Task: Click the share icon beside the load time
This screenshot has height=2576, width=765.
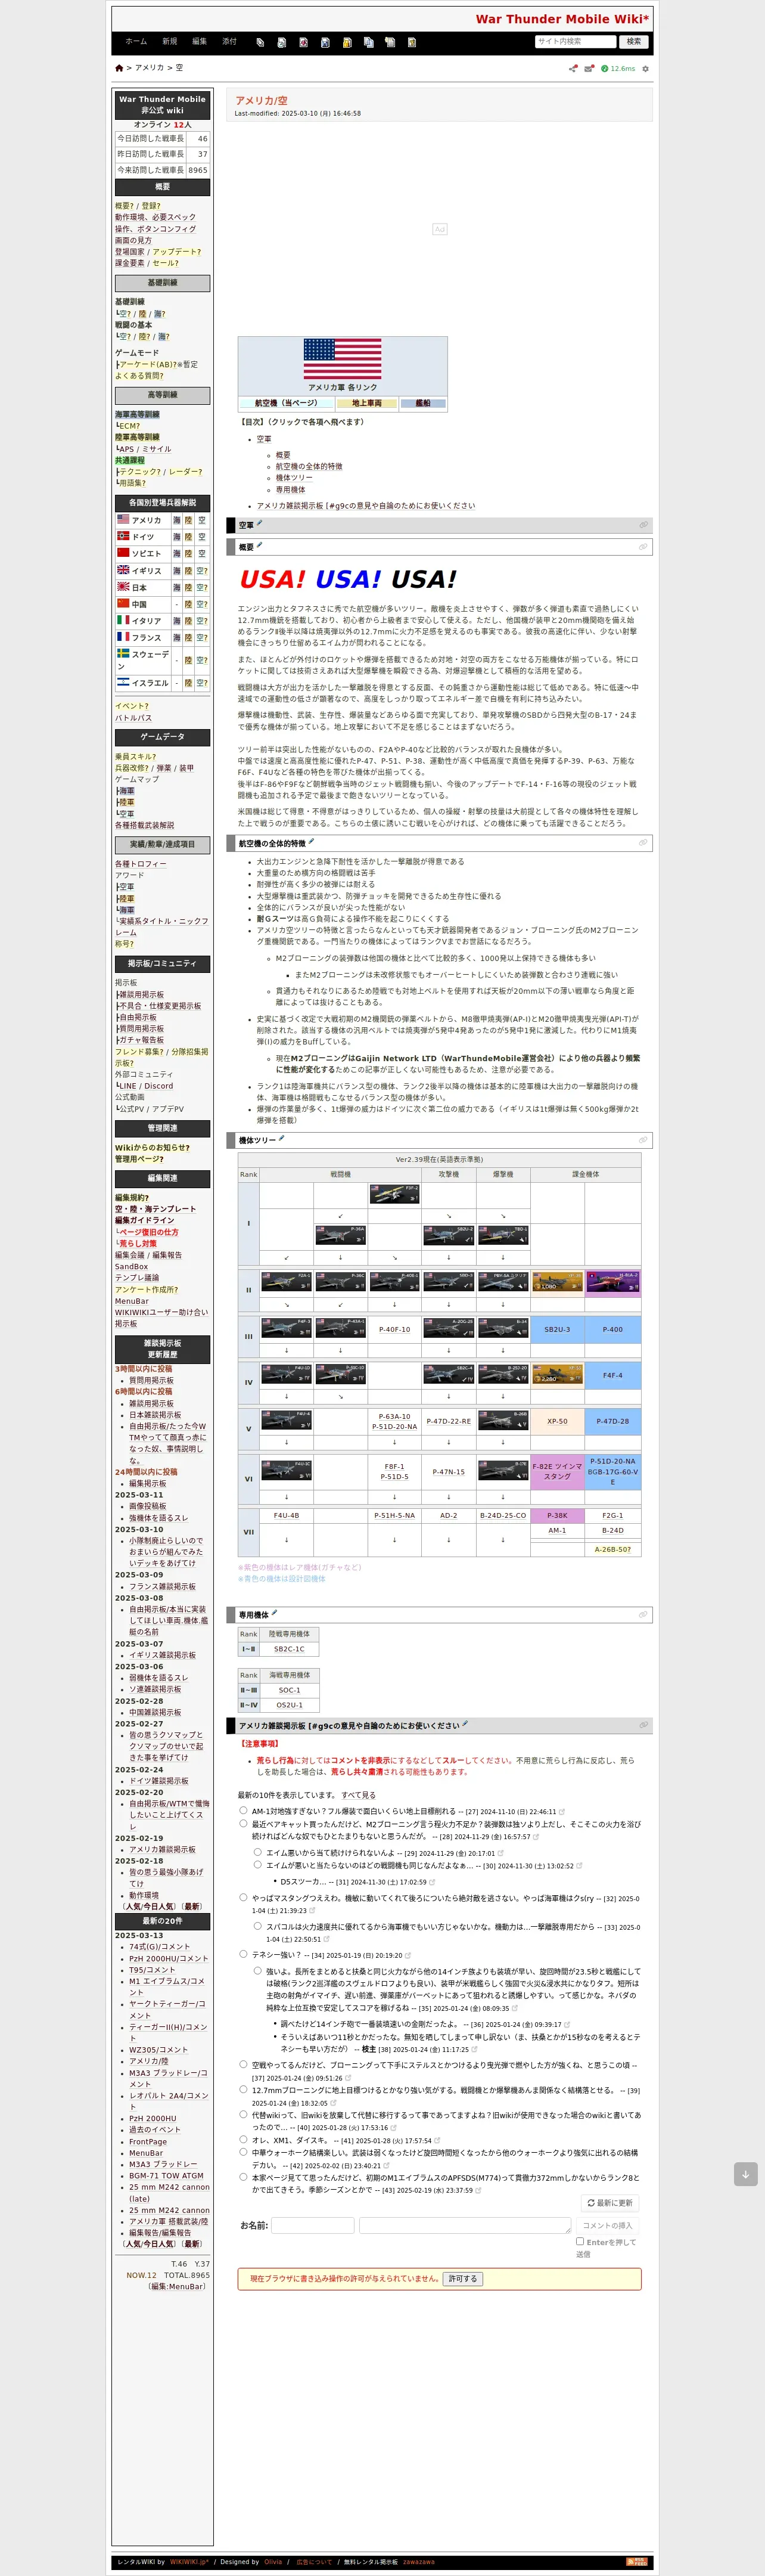Action: pos(573,69)
